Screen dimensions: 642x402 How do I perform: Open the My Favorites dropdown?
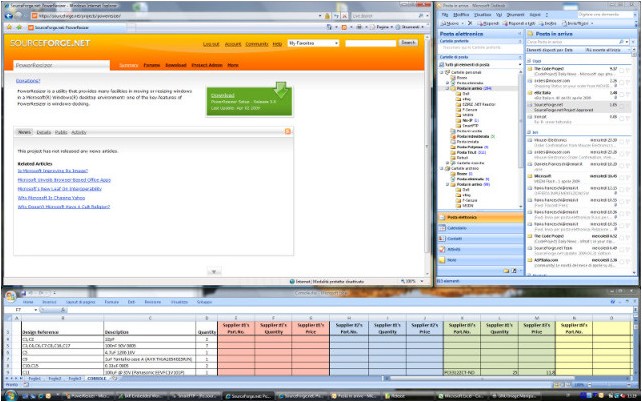(x=313, y=43)
